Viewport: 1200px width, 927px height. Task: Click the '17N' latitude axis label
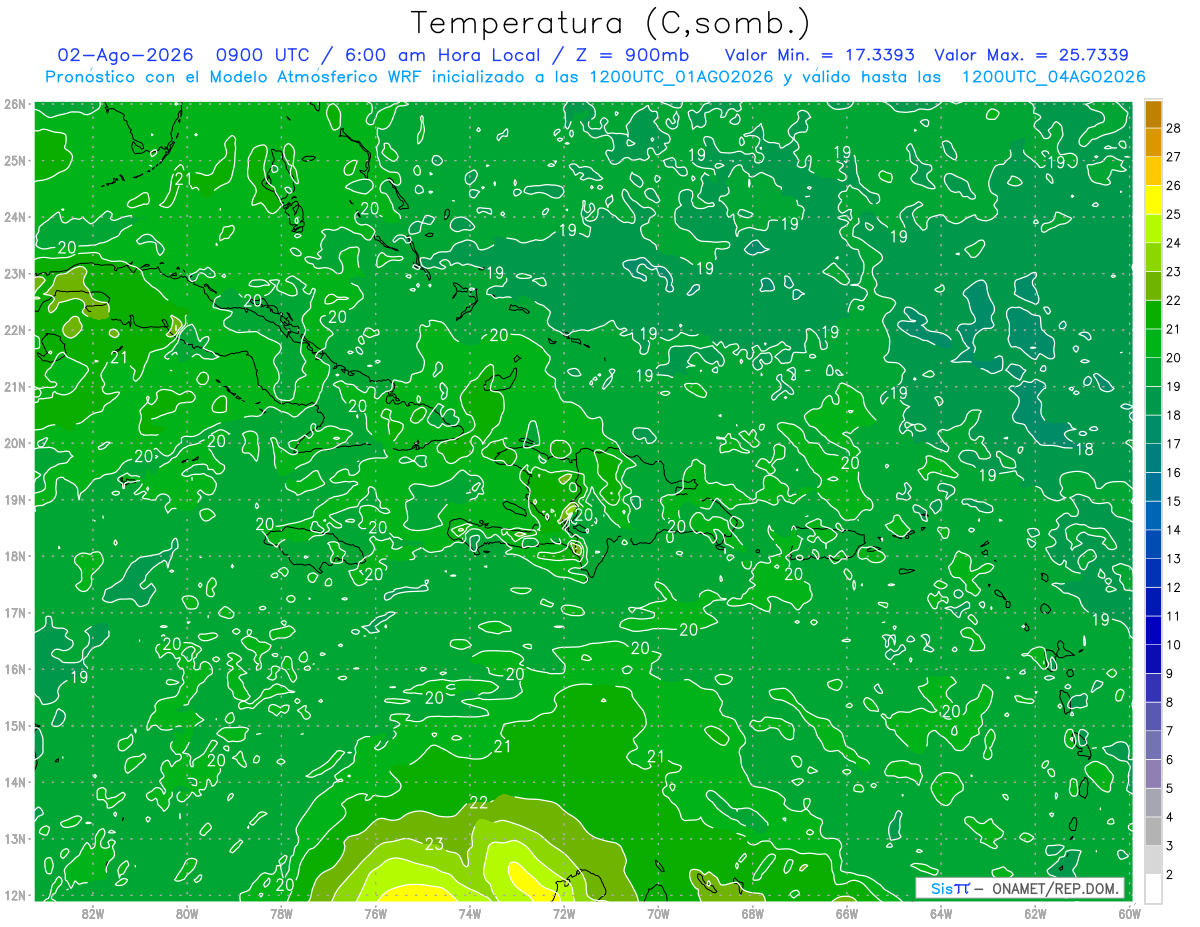pos(15,612)
